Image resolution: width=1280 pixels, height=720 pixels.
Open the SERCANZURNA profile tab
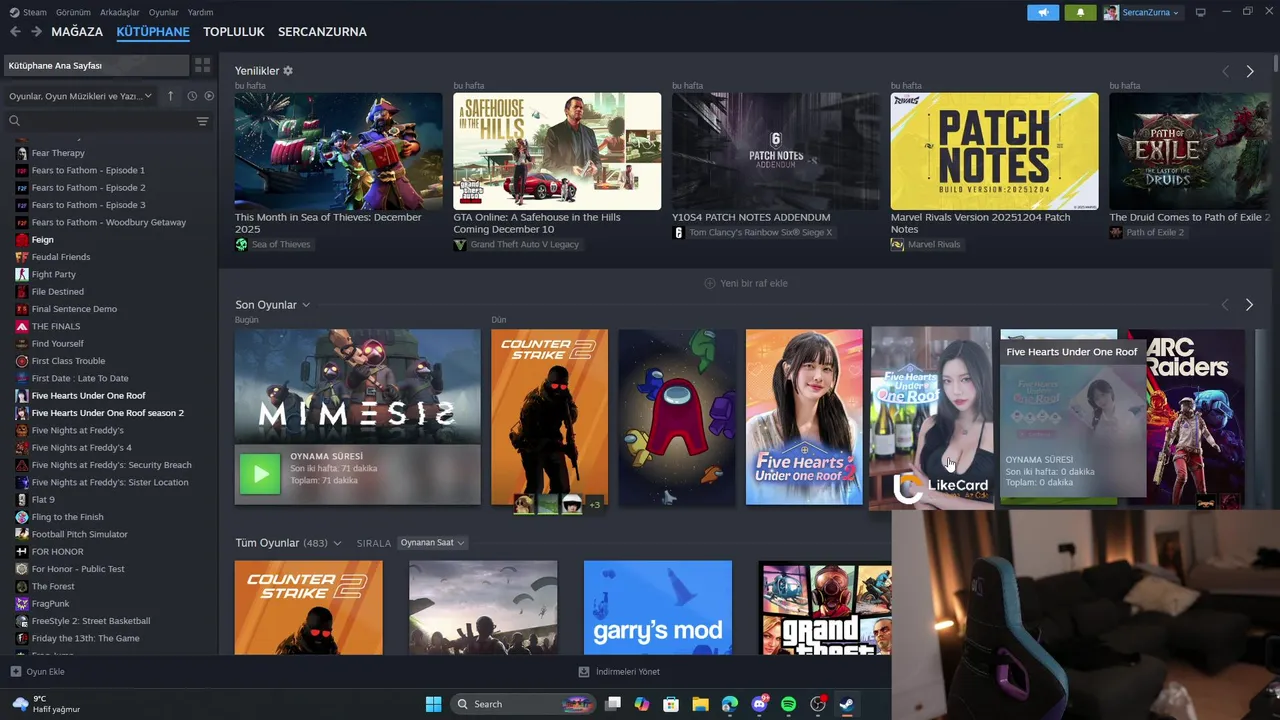322,32
